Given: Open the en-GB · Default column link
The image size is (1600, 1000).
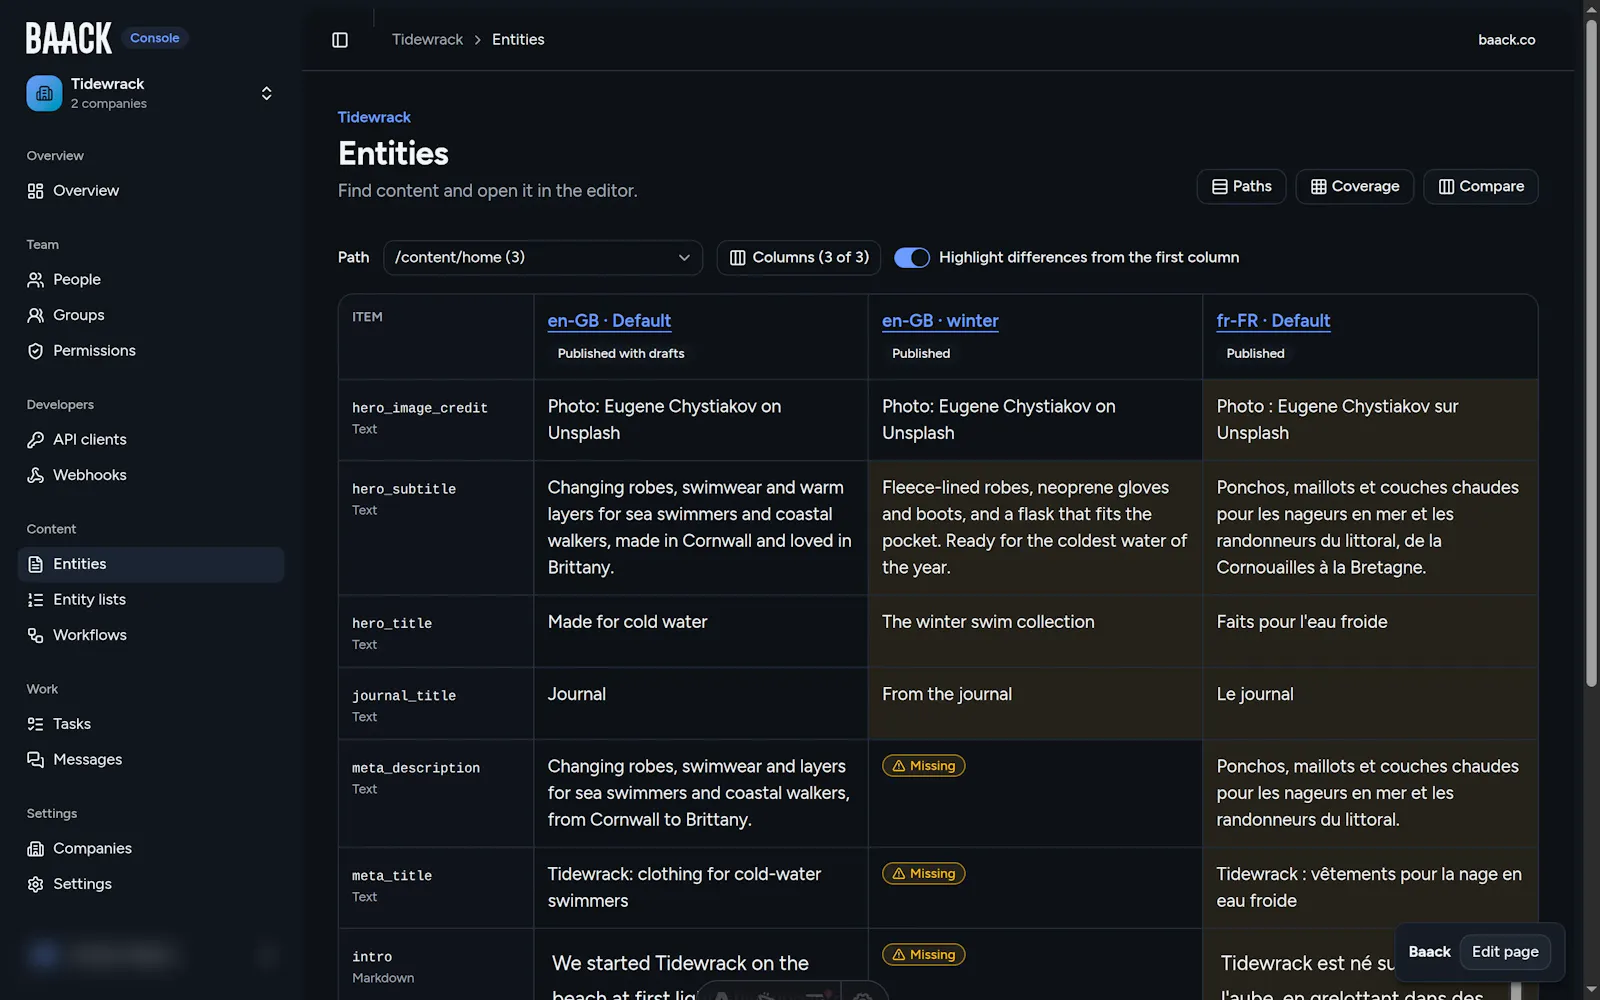Looking at the screenshot, I should click(609, 321).
